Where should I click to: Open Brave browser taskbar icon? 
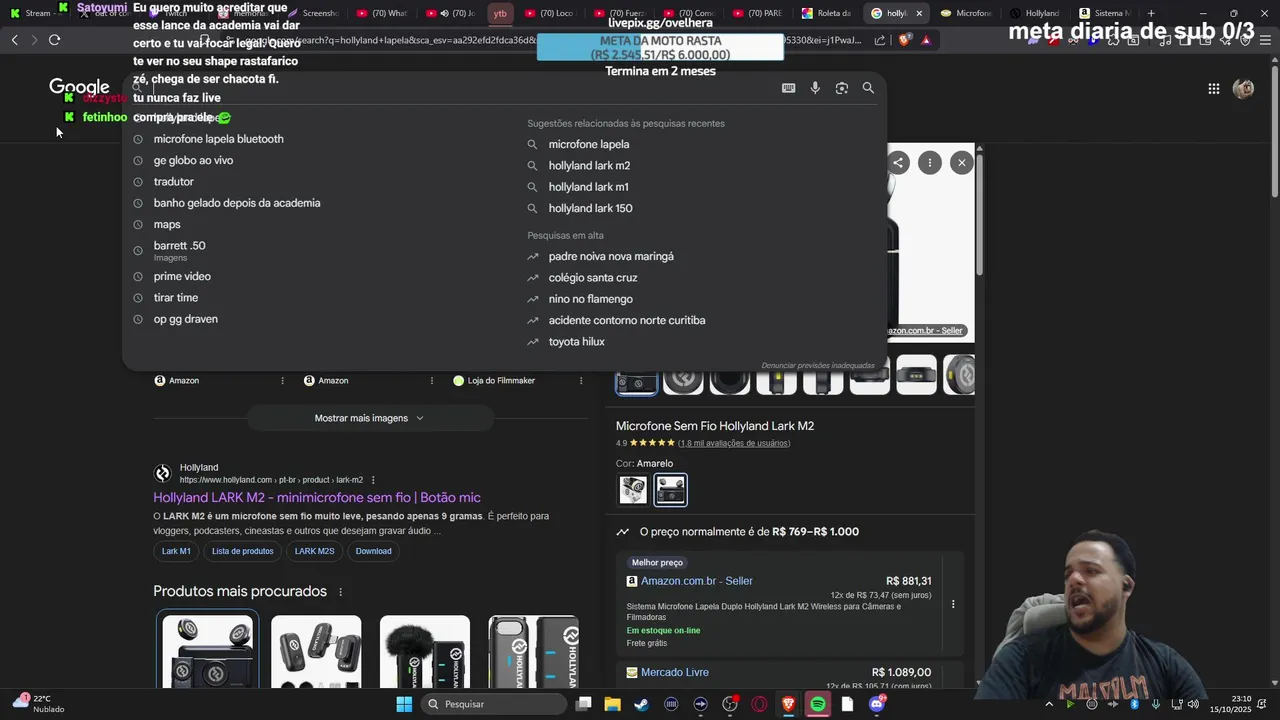[788, 704]
